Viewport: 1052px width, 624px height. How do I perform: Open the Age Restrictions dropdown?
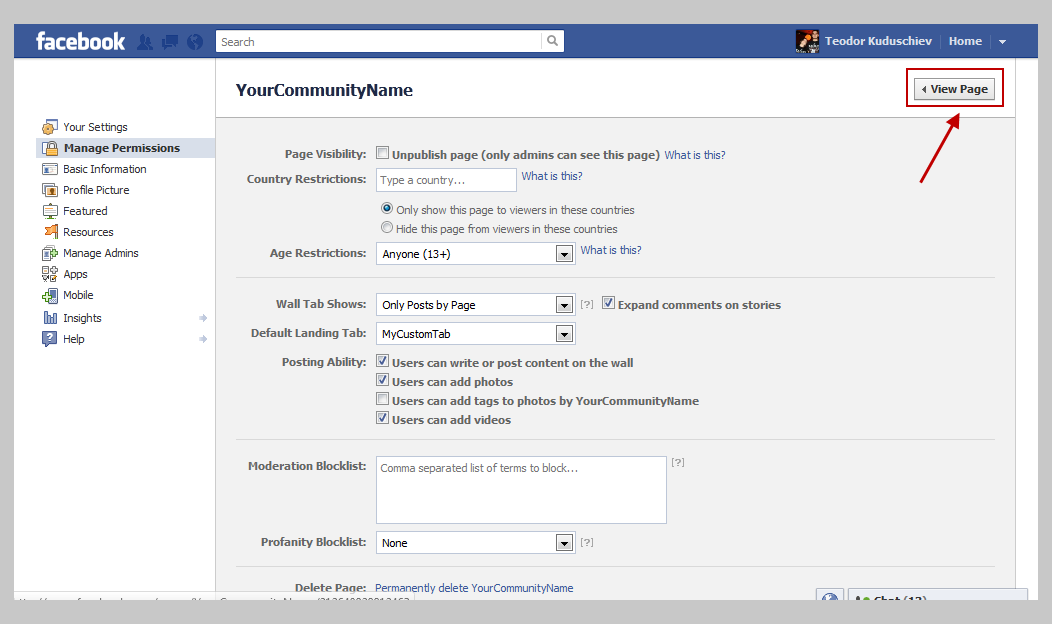(476, 254)
